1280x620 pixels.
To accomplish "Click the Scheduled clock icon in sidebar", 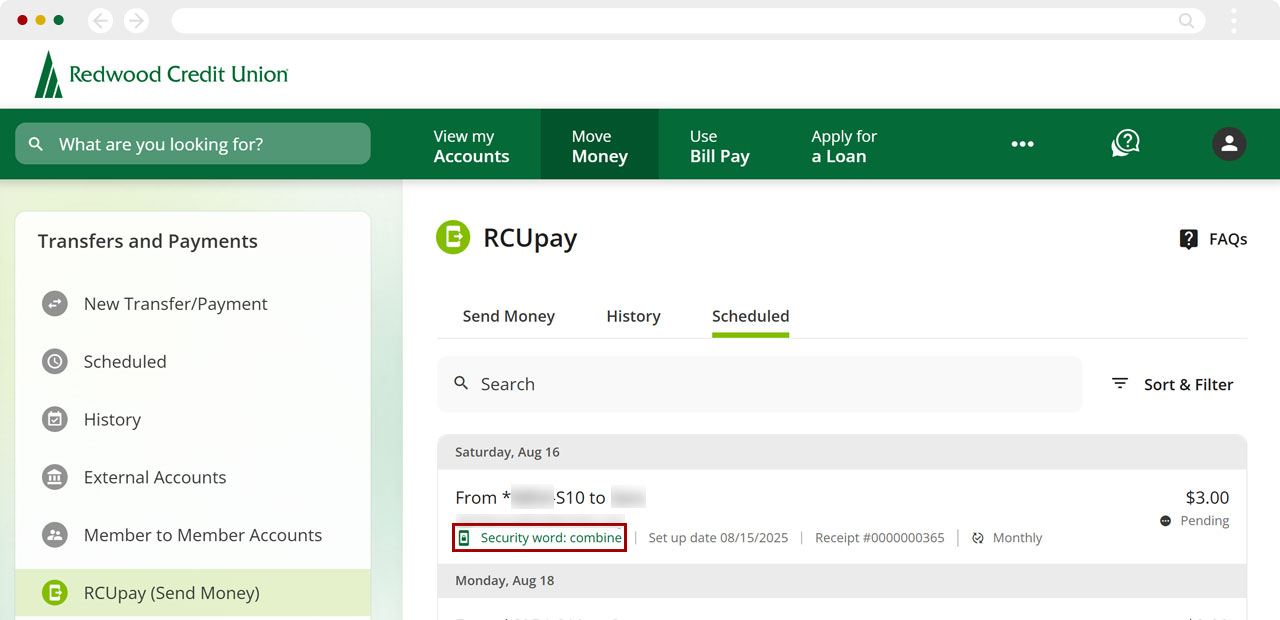I will [55, 362].
